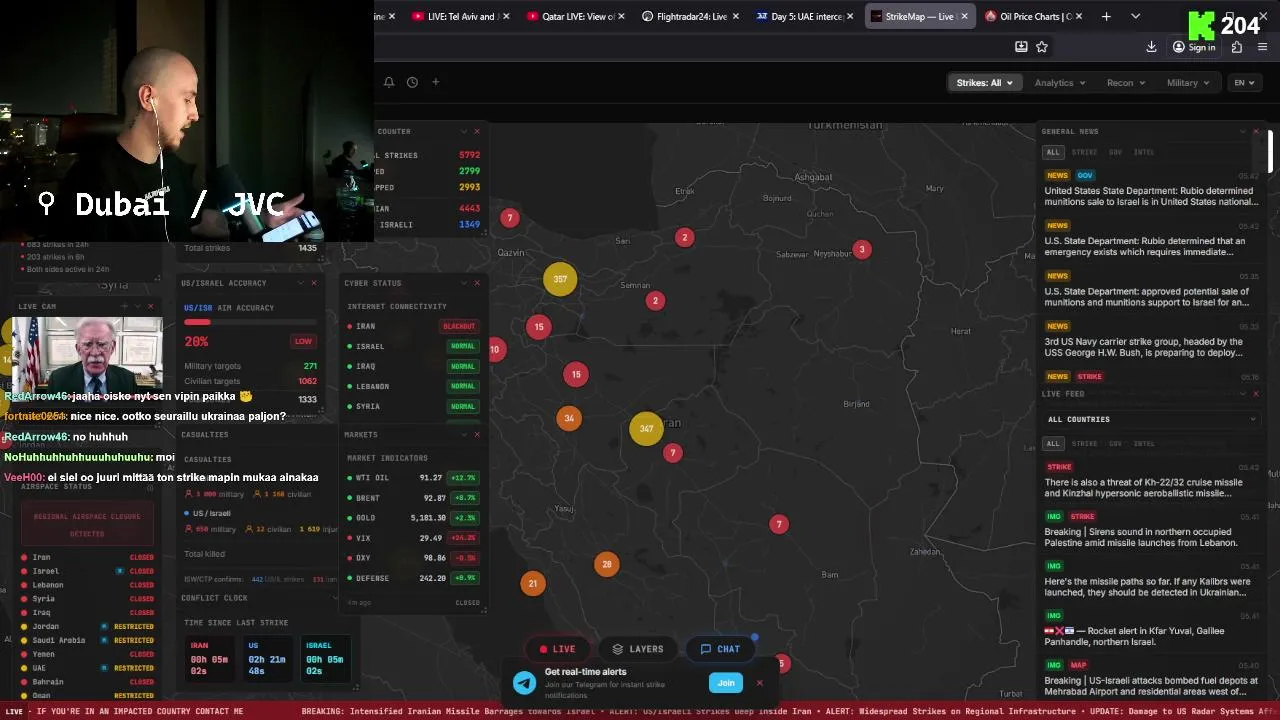Select ALL filter in Live Feed
The image size is (1280, 720).
click(1053, 443)
